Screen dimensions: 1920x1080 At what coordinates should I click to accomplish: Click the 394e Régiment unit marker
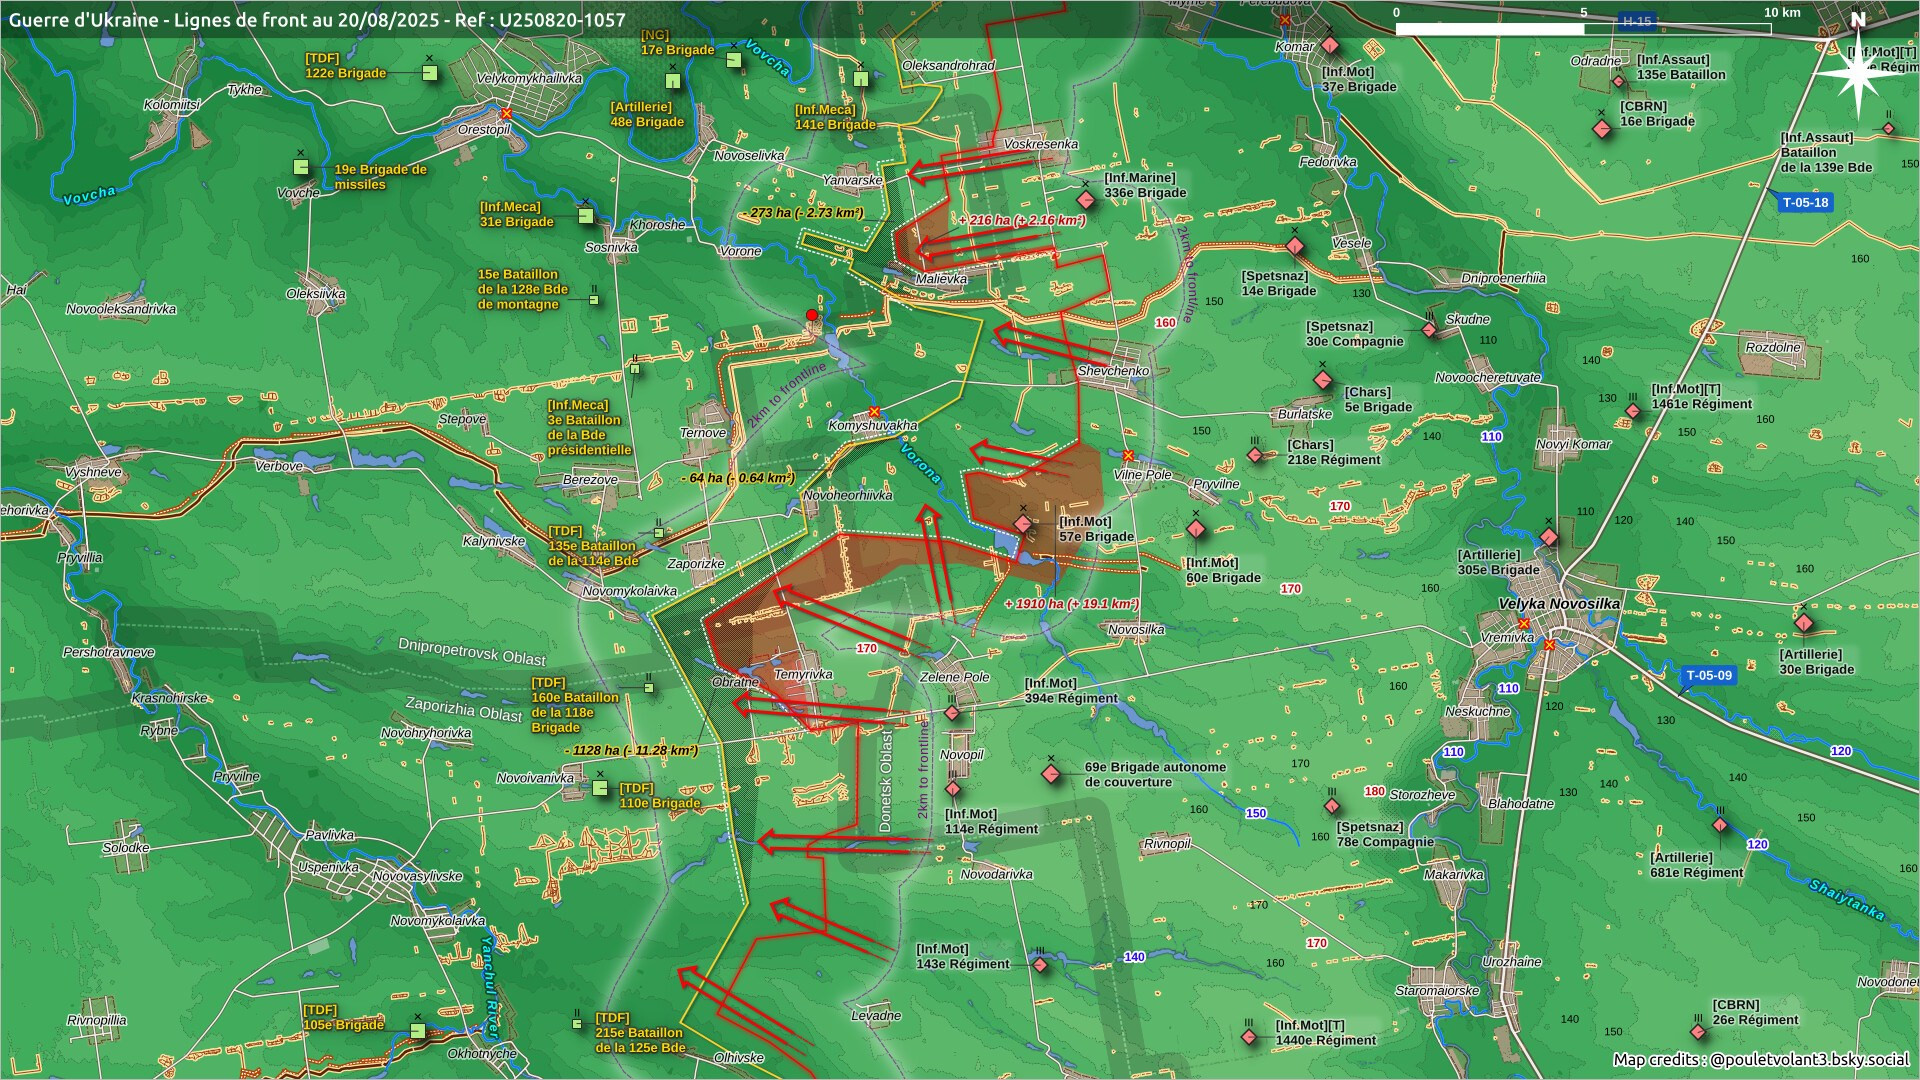coord(952,713)
